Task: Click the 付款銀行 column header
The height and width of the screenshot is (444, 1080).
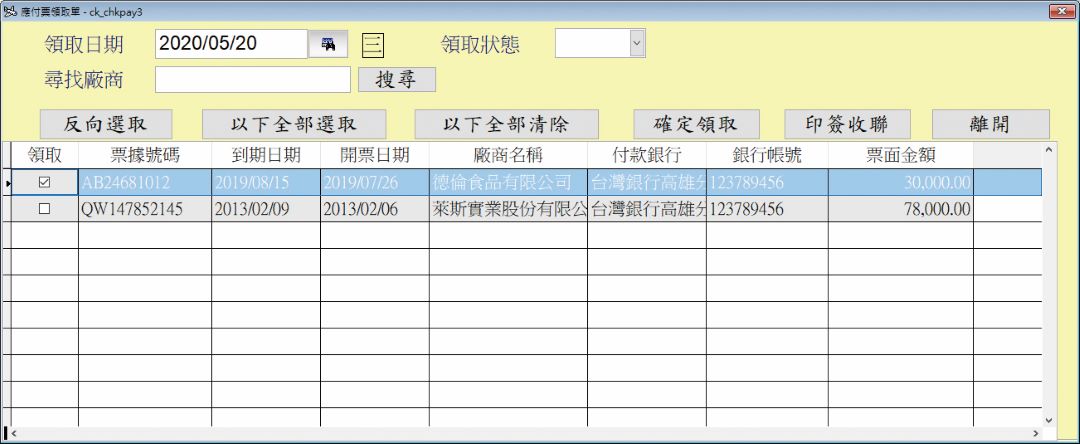Action: coord(647,156)
